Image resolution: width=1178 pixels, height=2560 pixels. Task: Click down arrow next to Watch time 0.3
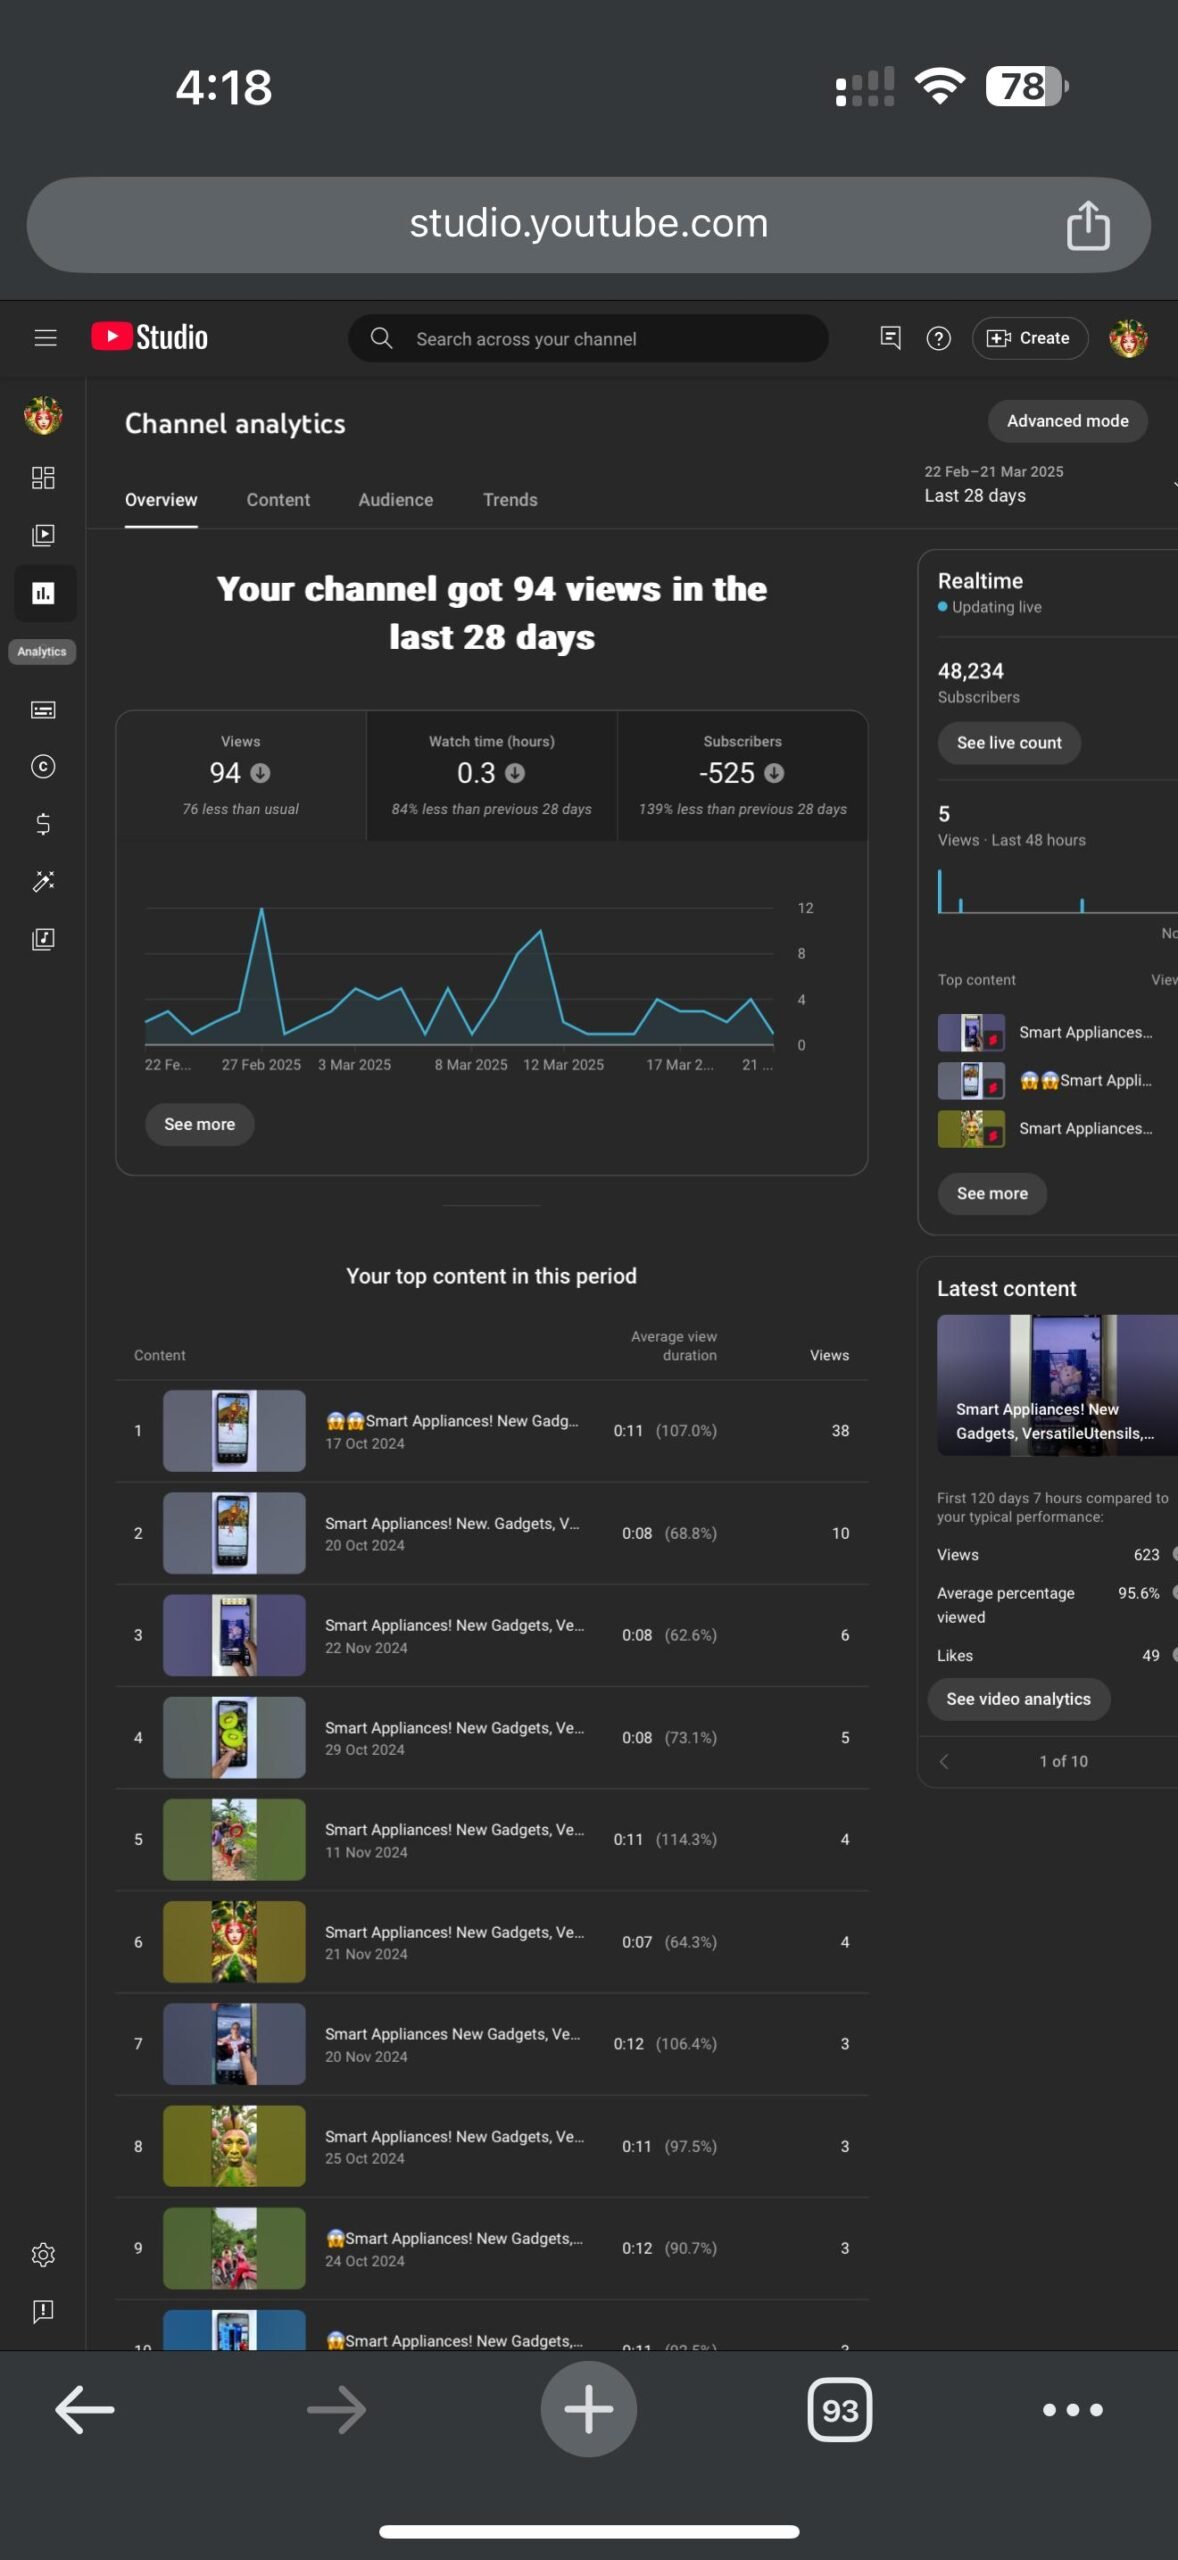click(x=515, y=773)
